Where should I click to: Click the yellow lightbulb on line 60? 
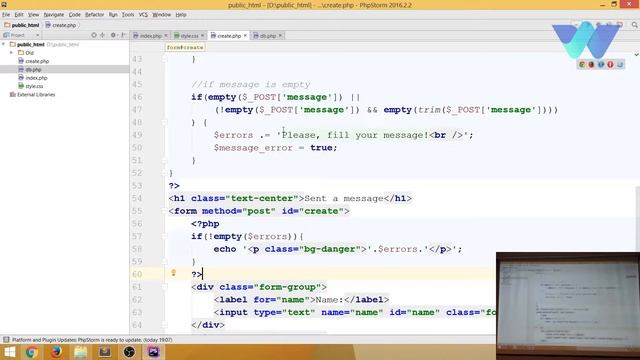pyautogui.click(x=173, y=273)
